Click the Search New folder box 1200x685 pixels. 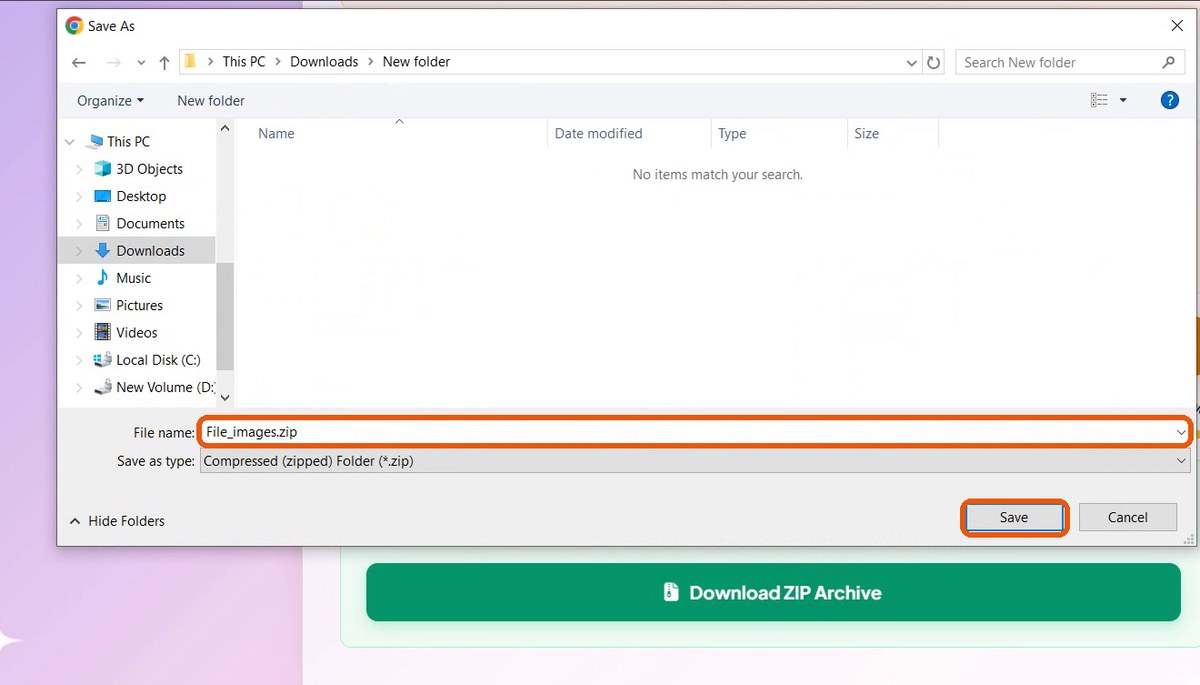[1069, 62]
